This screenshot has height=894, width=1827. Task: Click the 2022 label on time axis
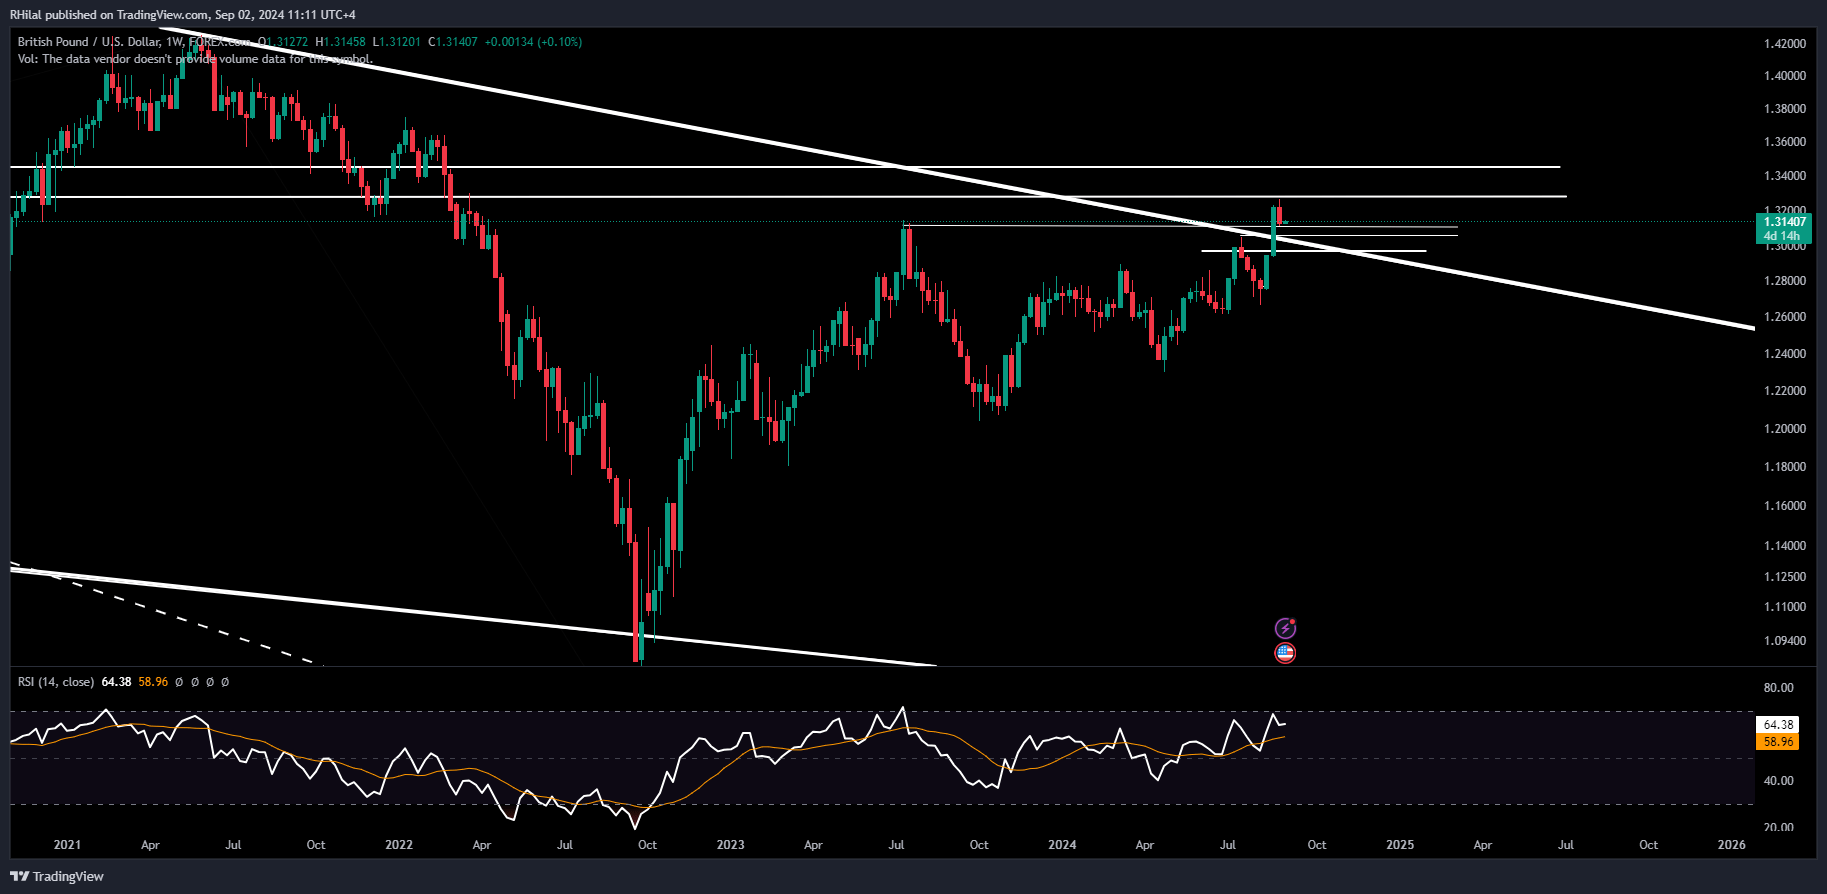399,845
